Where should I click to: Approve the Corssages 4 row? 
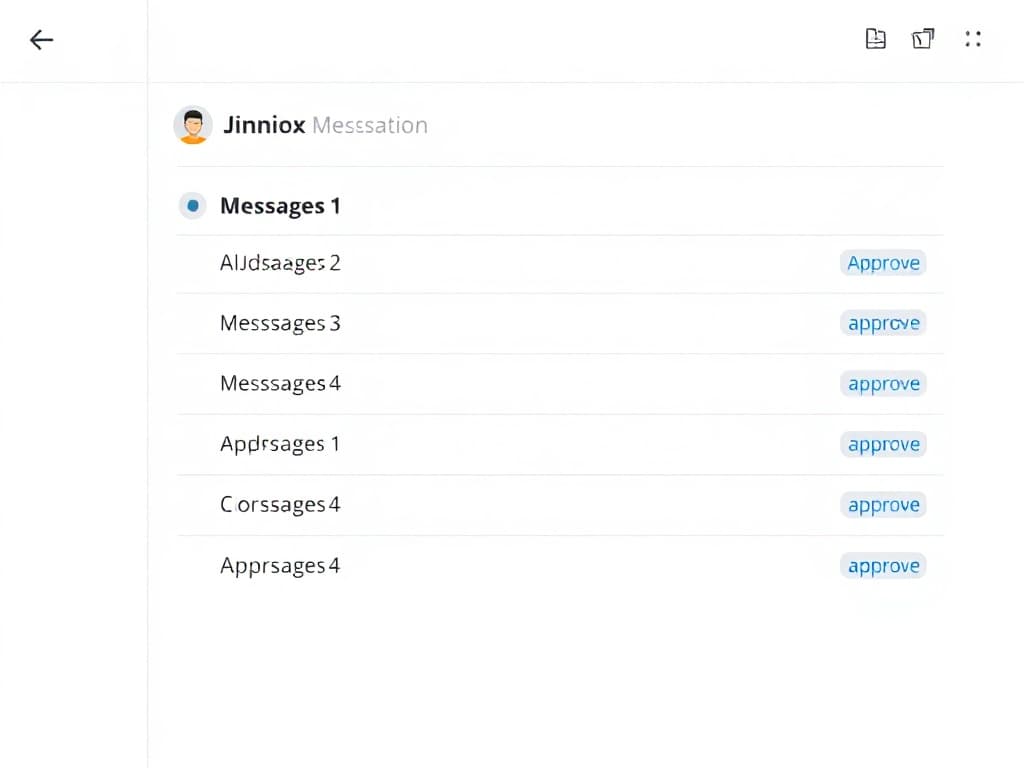pos(883,505)
